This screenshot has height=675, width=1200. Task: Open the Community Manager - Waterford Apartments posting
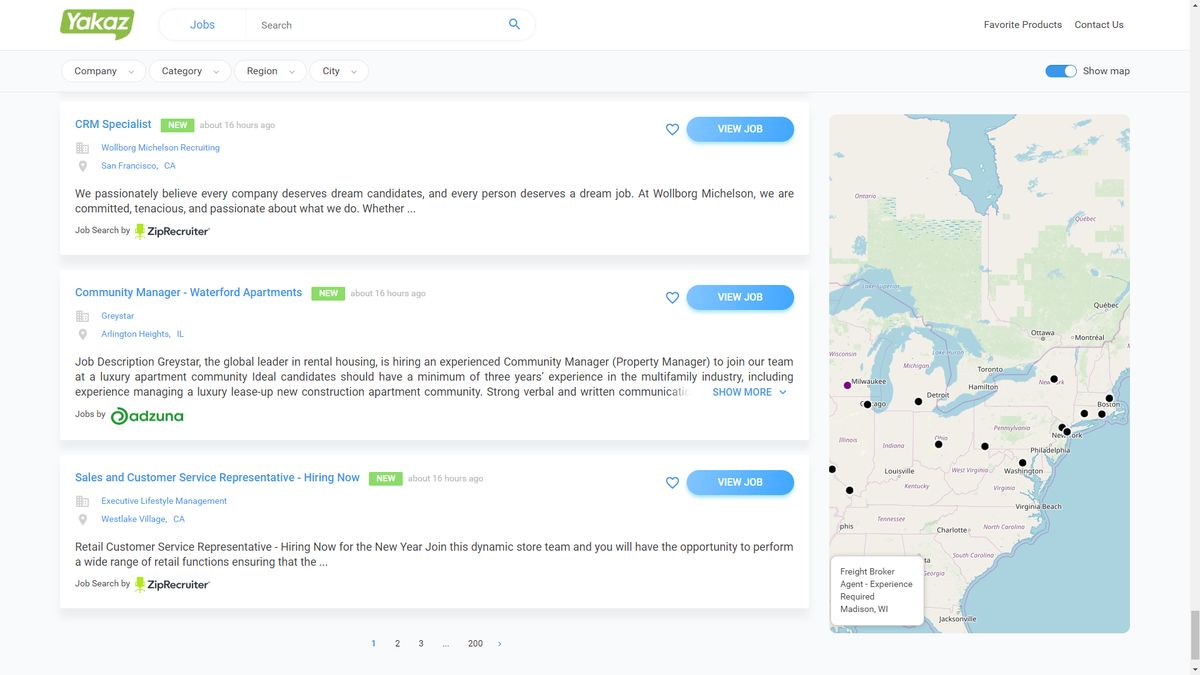tap(188, 292)
